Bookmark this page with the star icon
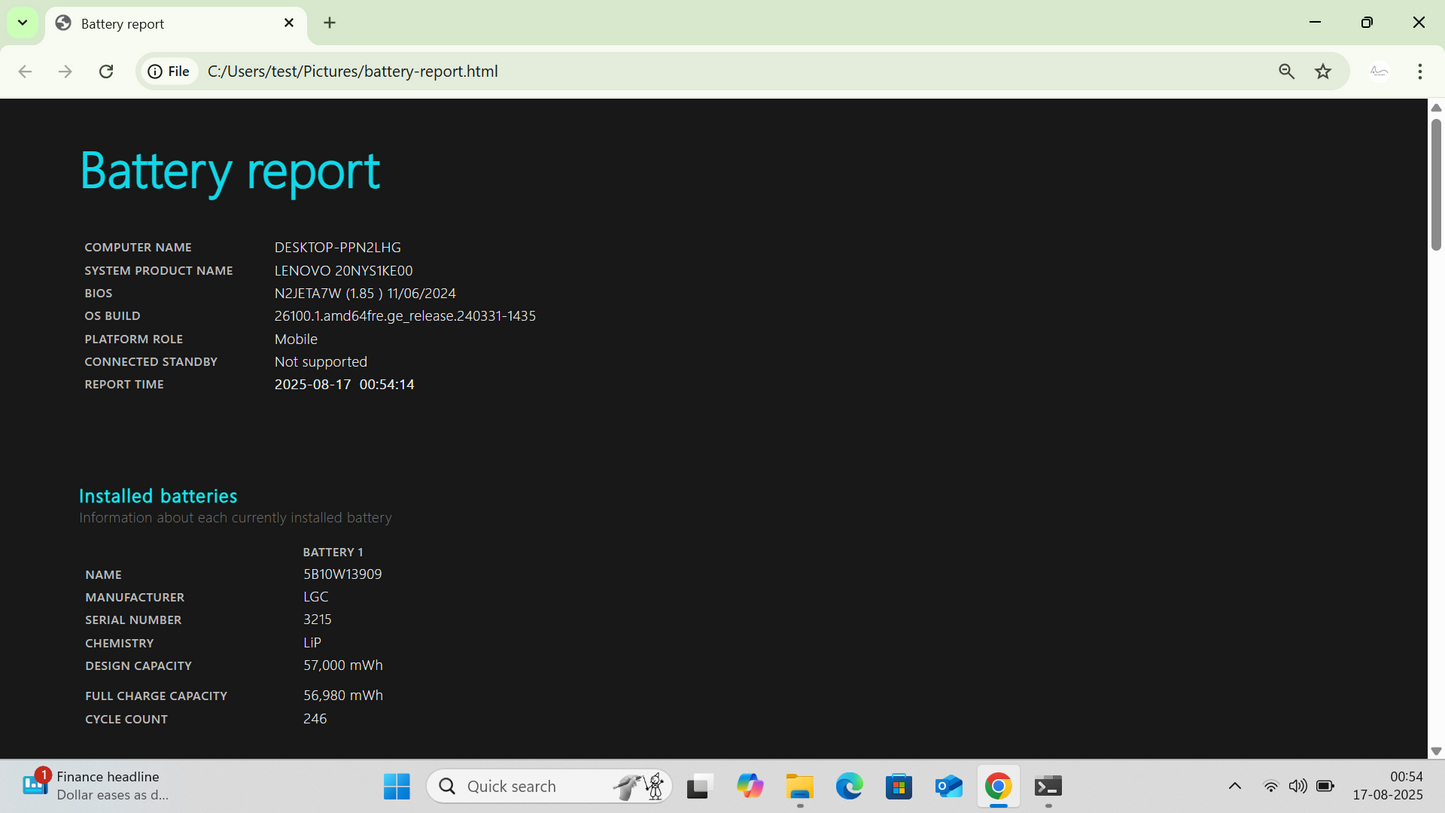Screen dimensions: 1445x813 point(1323,71)
